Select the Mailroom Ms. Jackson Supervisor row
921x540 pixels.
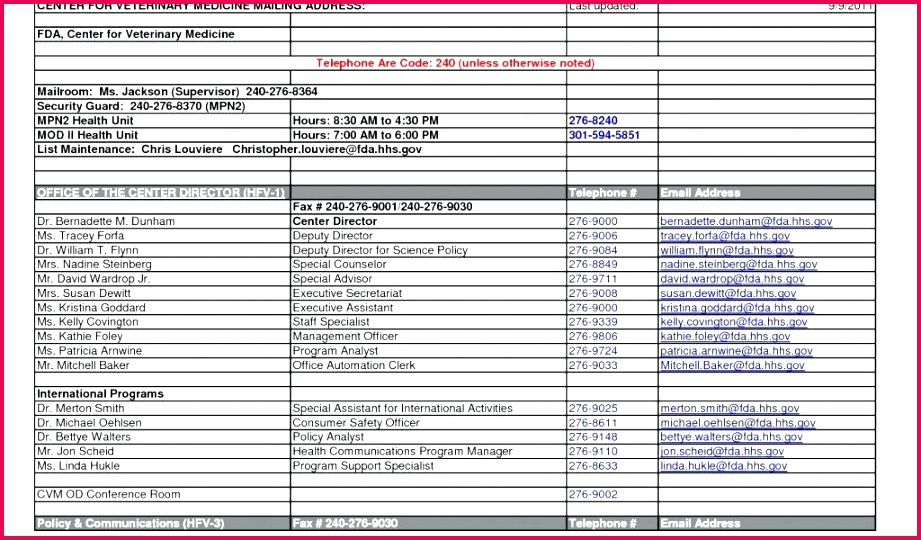tap(301, 92)
